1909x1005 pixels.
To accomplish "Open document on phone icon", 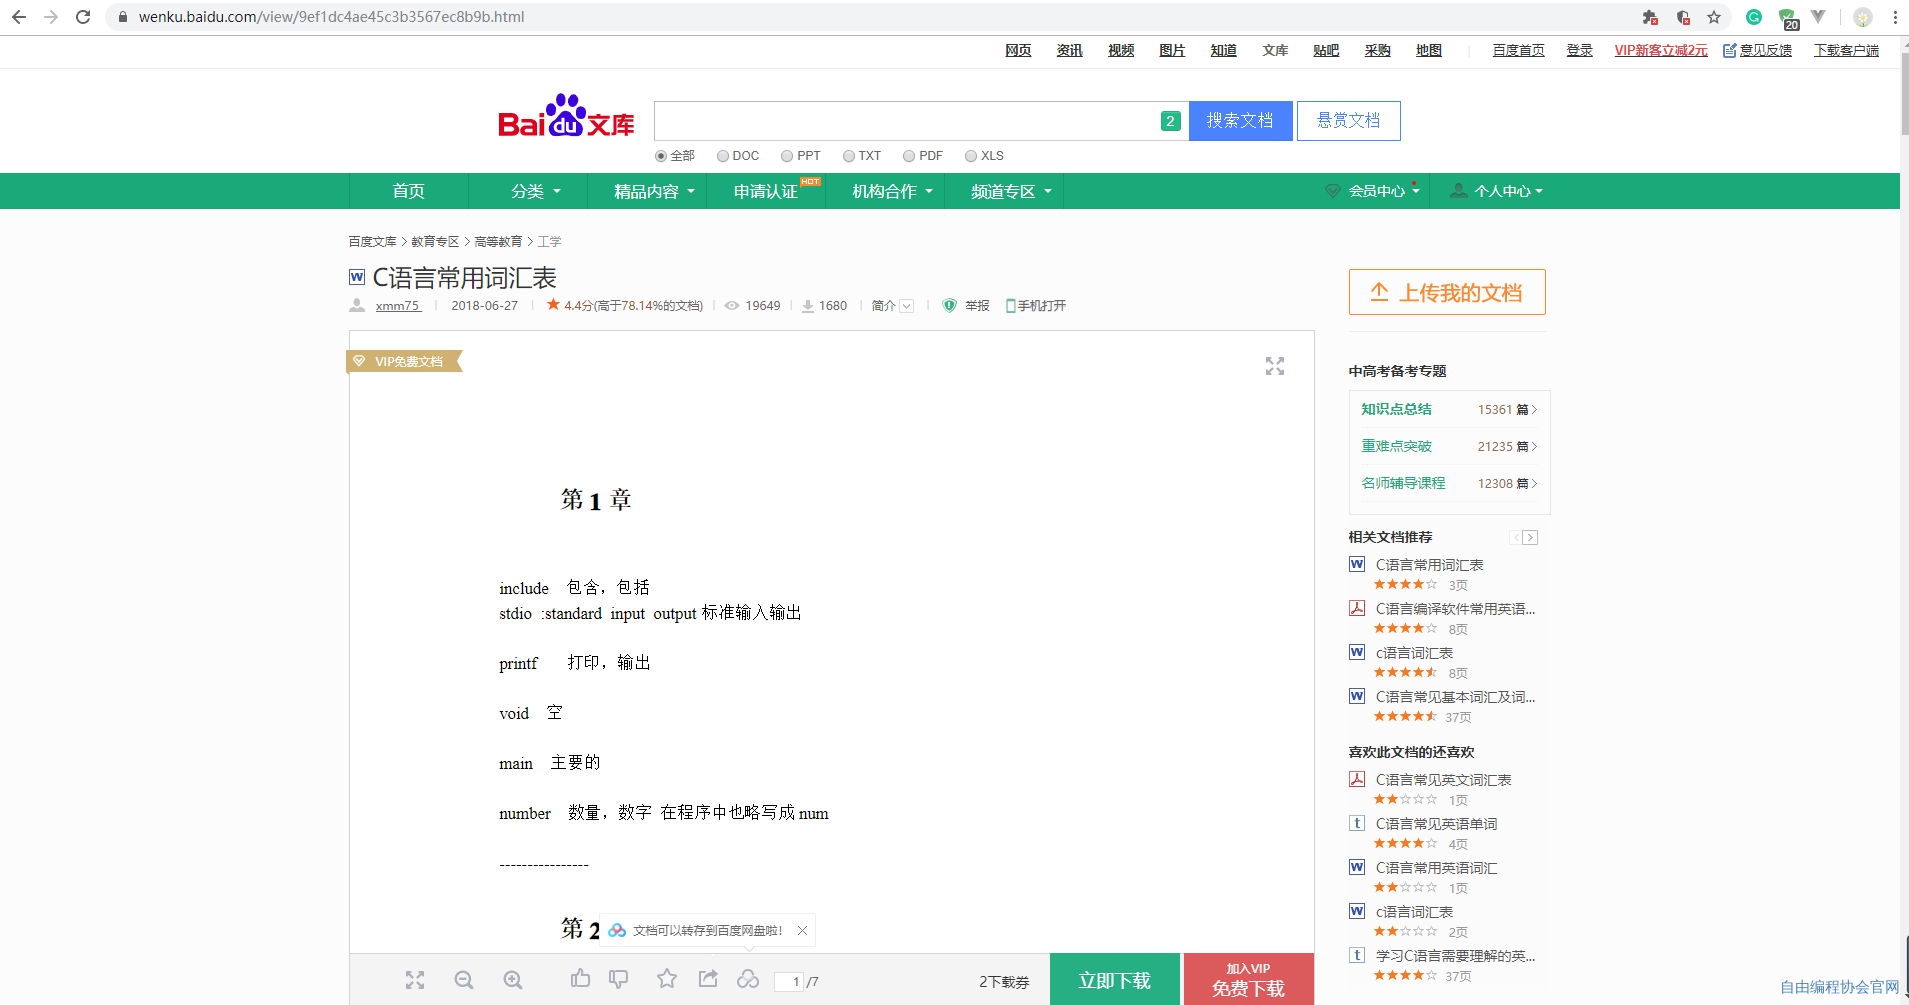I will coord(1010,306).
